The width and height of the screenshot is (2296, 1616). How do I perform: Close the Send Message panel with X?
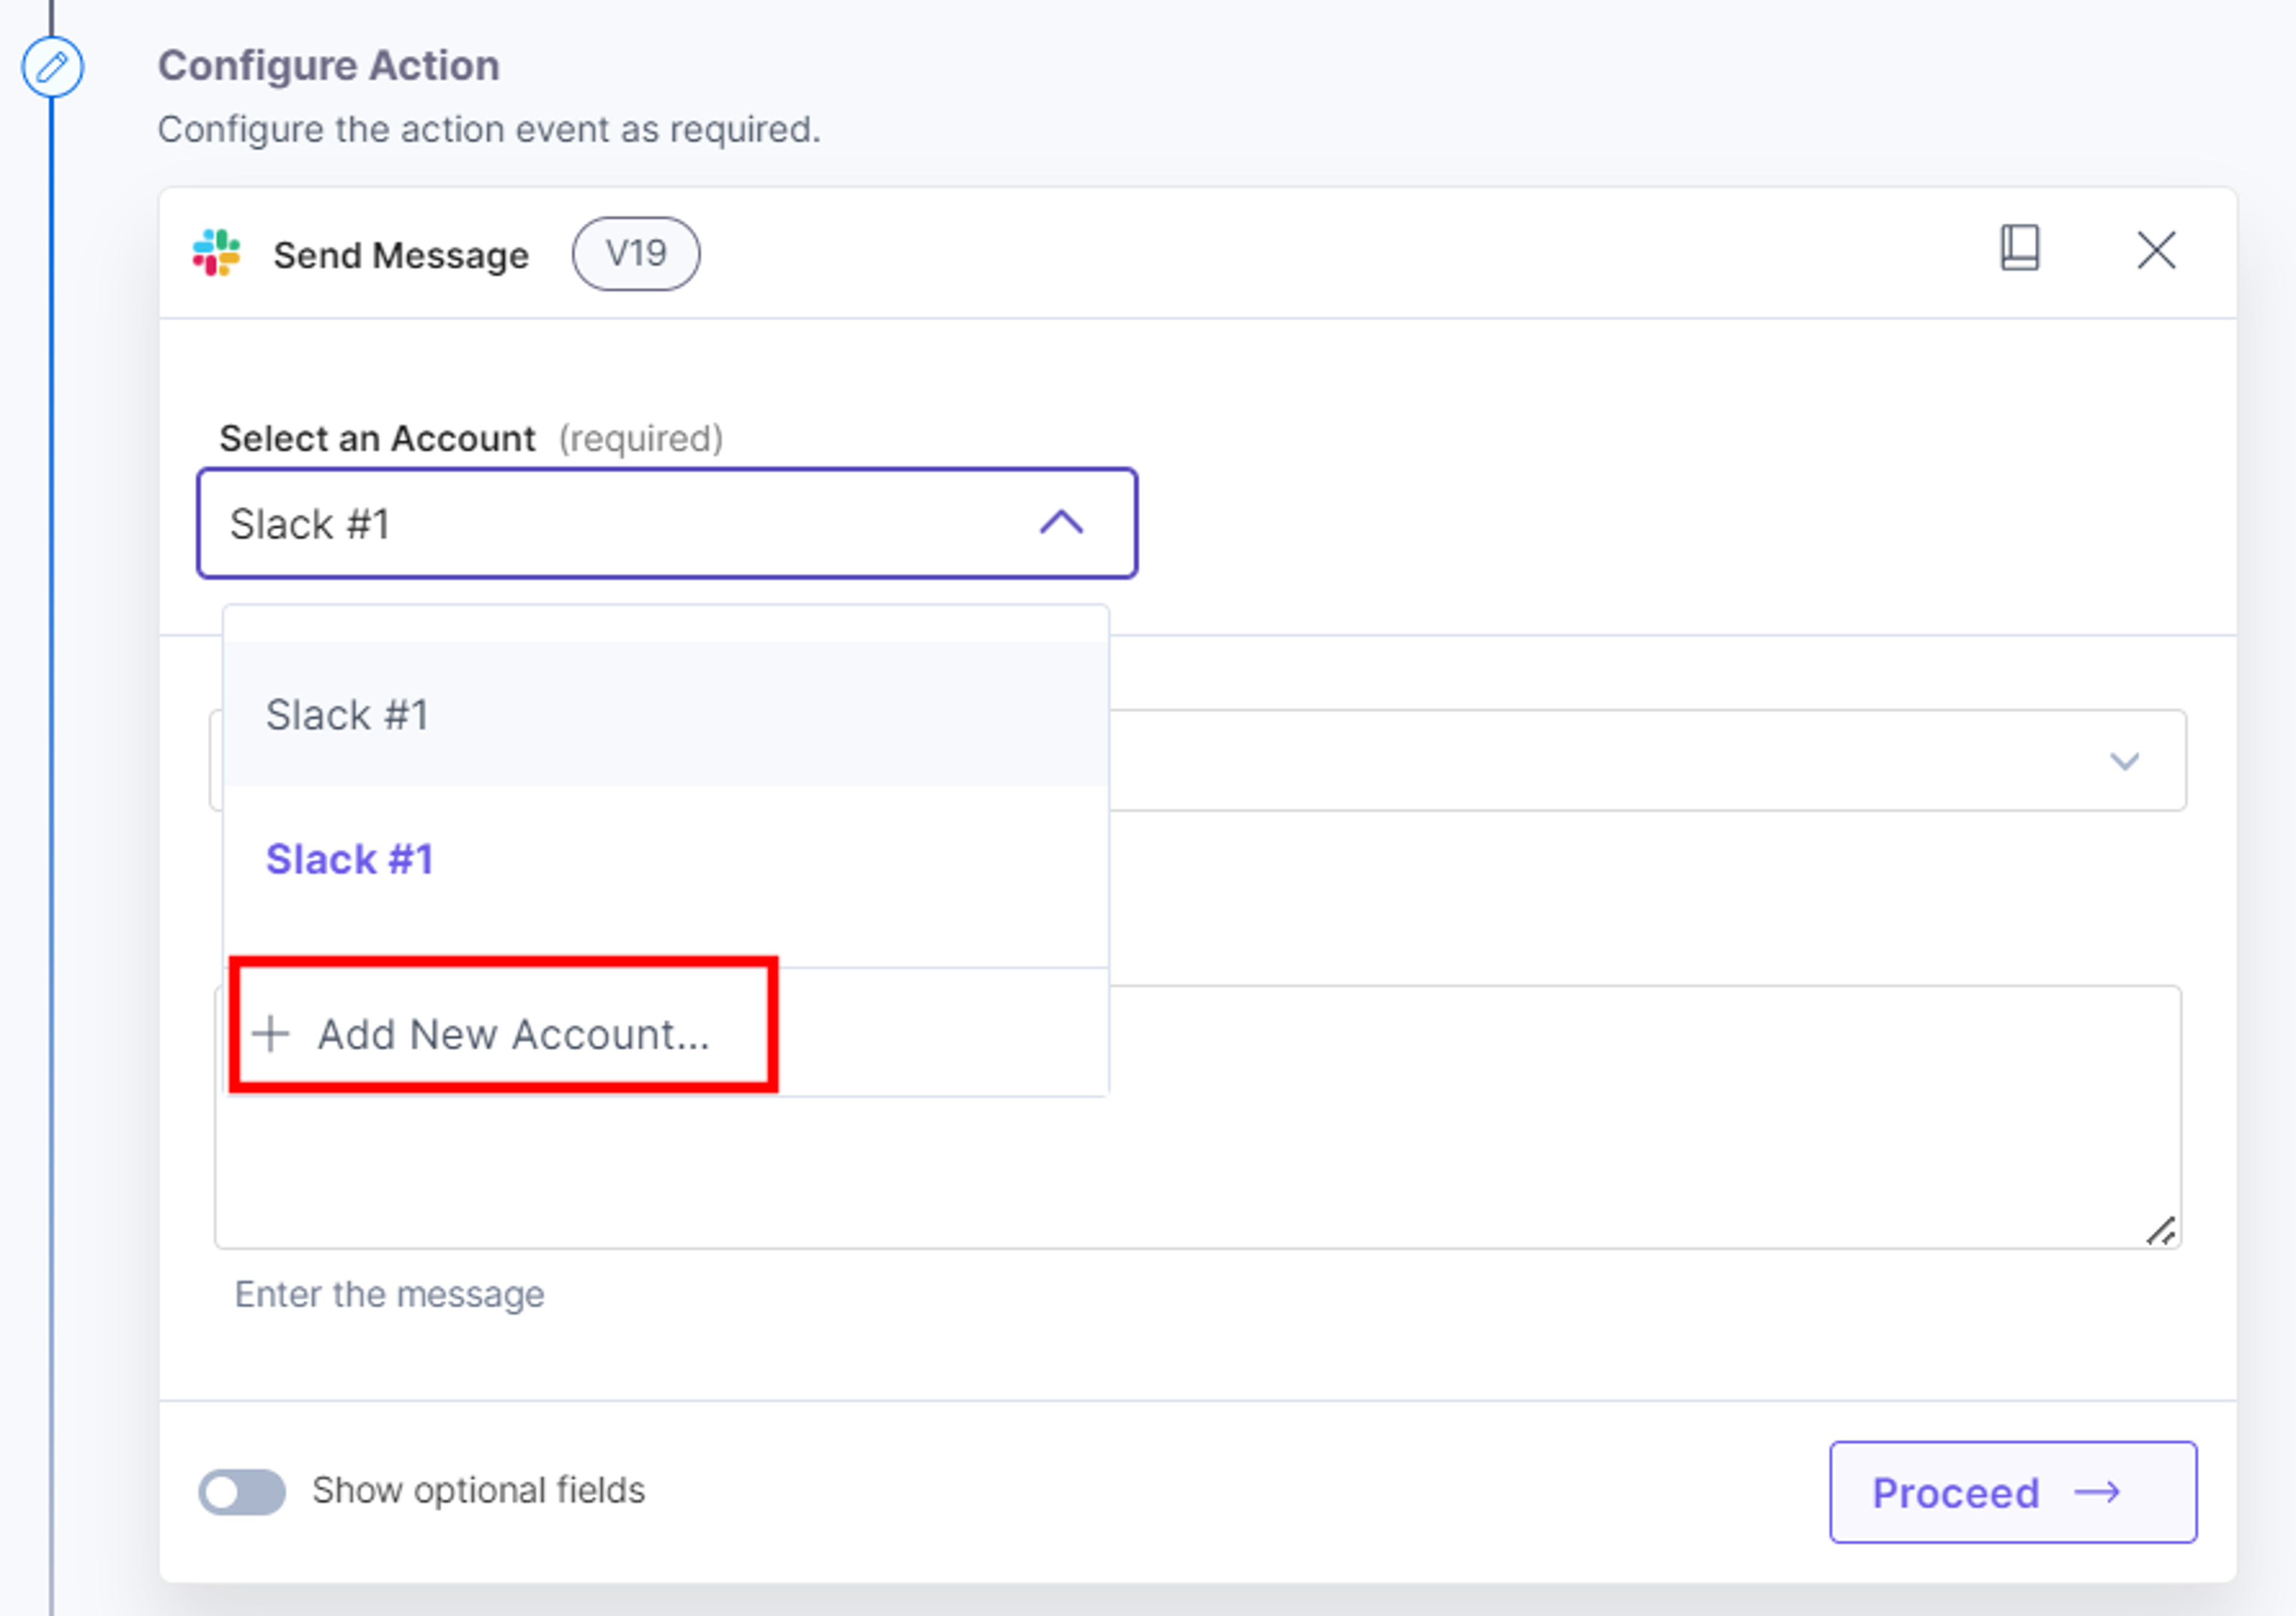pos(2156,250)
